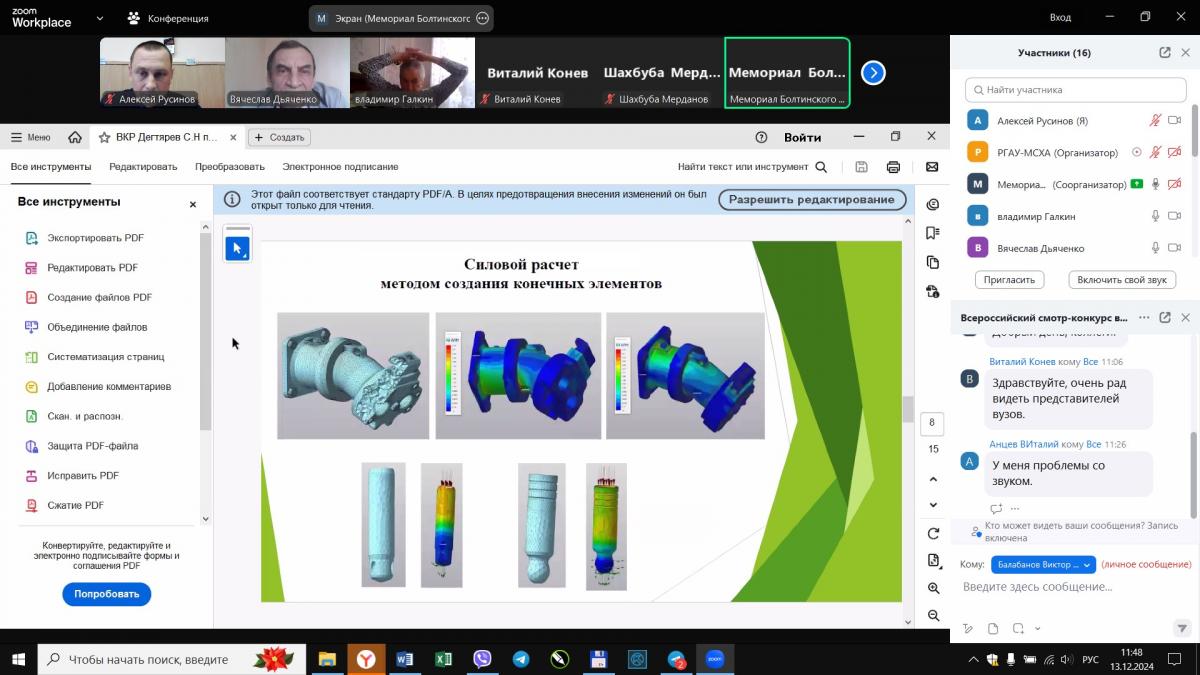Open the page thumbnails panel icon
Screen dimensions: 1200x675
[933, 262]
